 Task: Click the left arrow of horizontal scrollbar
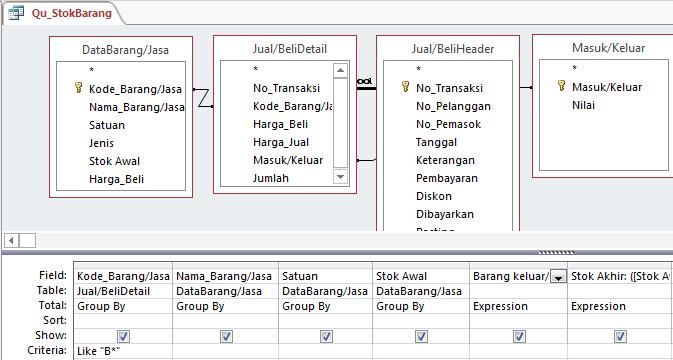(12, 241)
